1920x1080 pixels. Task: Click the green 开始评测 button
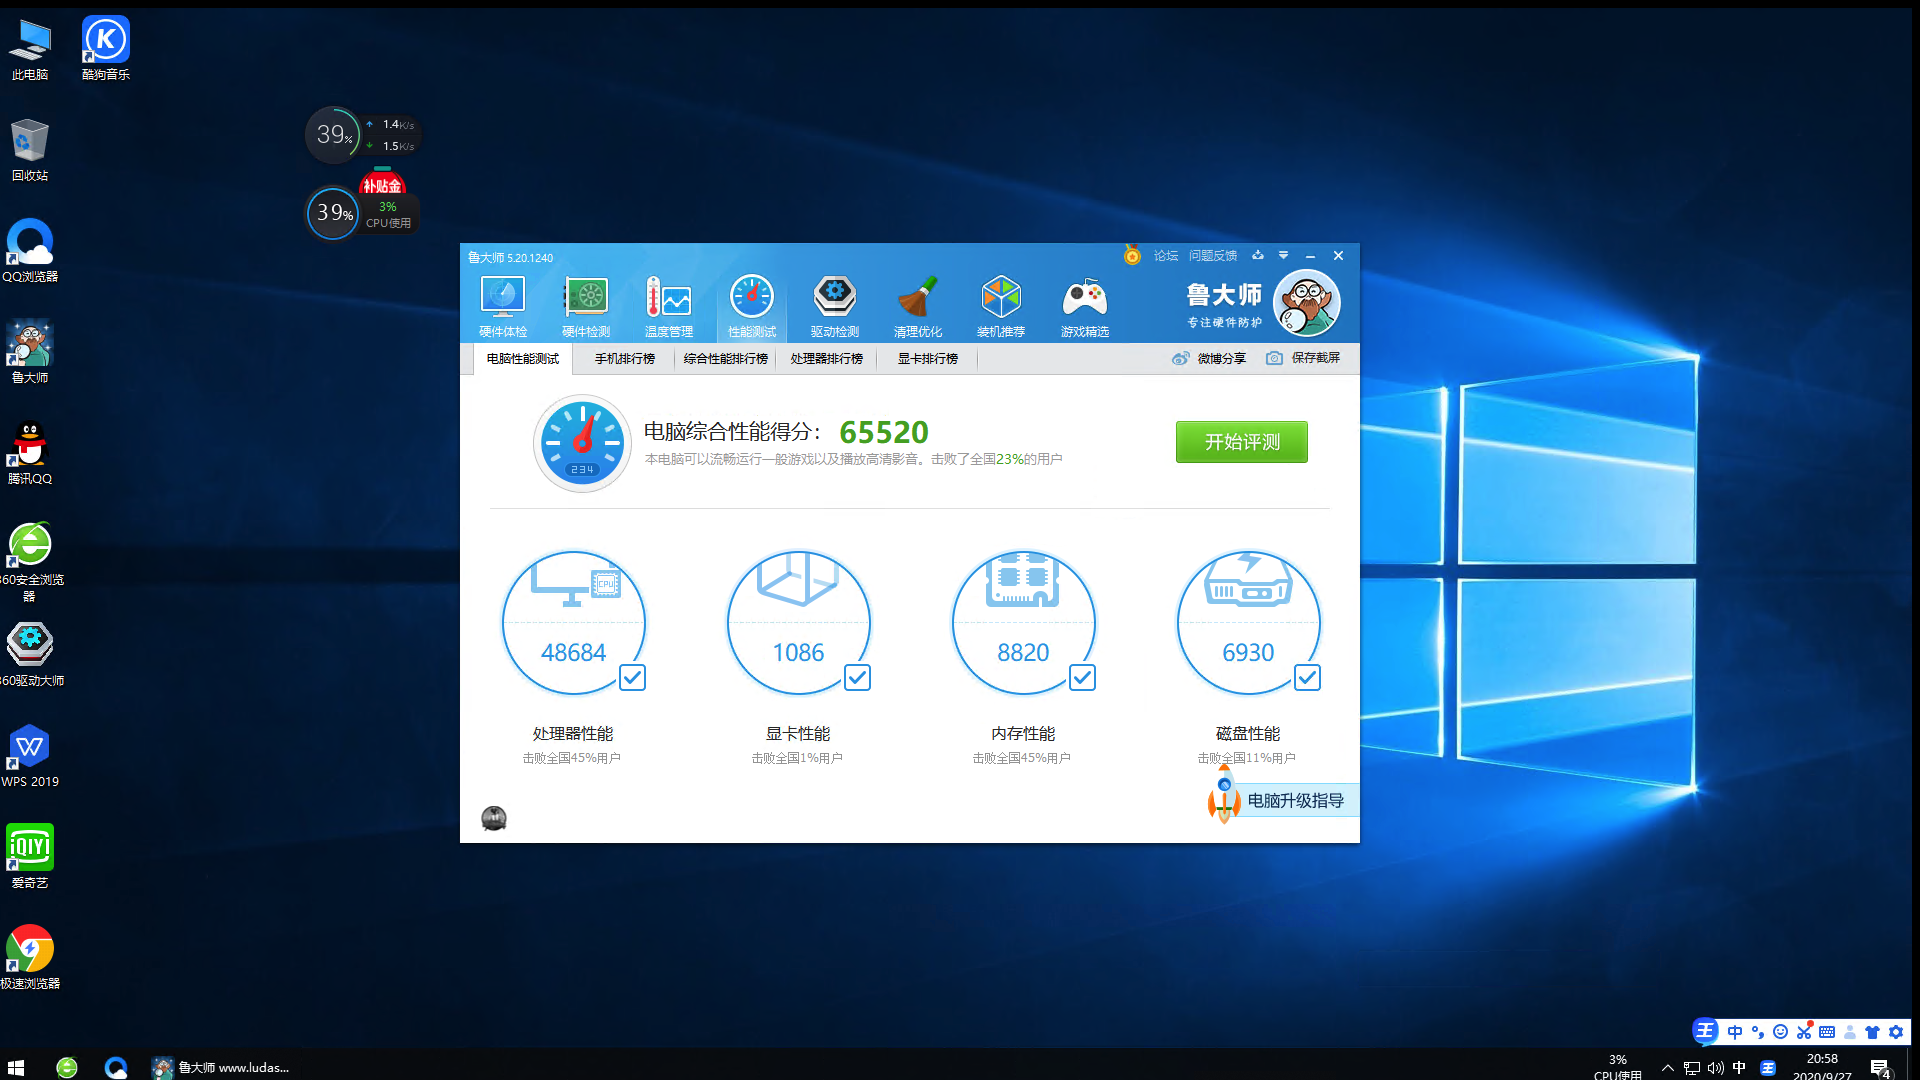[x=1241, y=442]
